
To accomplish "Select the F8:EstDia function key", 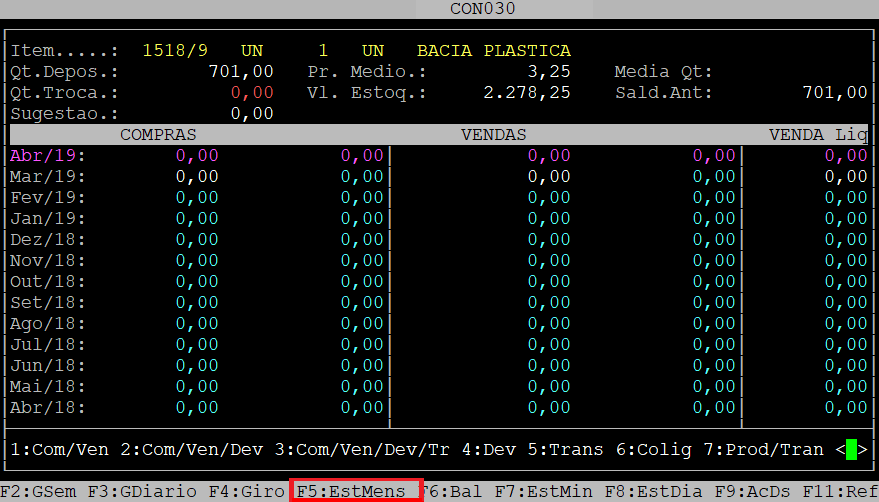I will [x=642, y=491].
